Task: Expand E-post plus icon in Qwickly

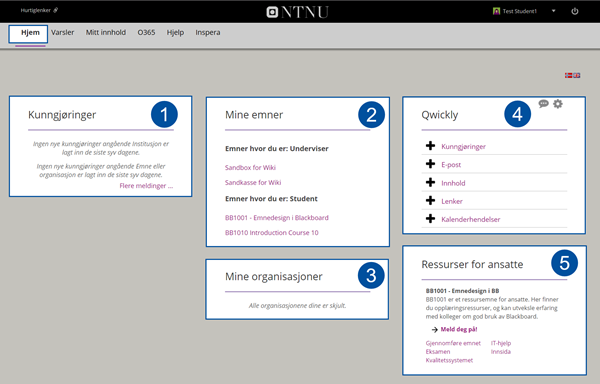Action: (x=430, y=164)
